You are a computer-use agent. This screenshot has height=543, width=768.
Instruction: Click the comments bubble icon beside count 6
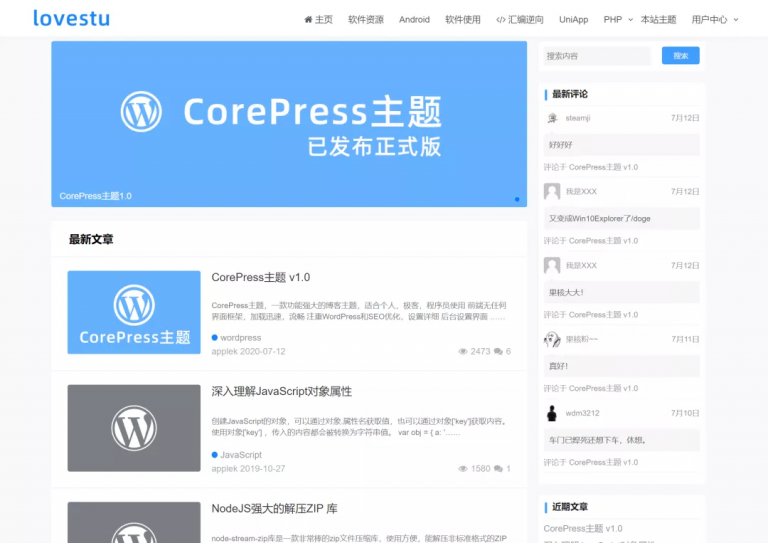tap(498, 352)
